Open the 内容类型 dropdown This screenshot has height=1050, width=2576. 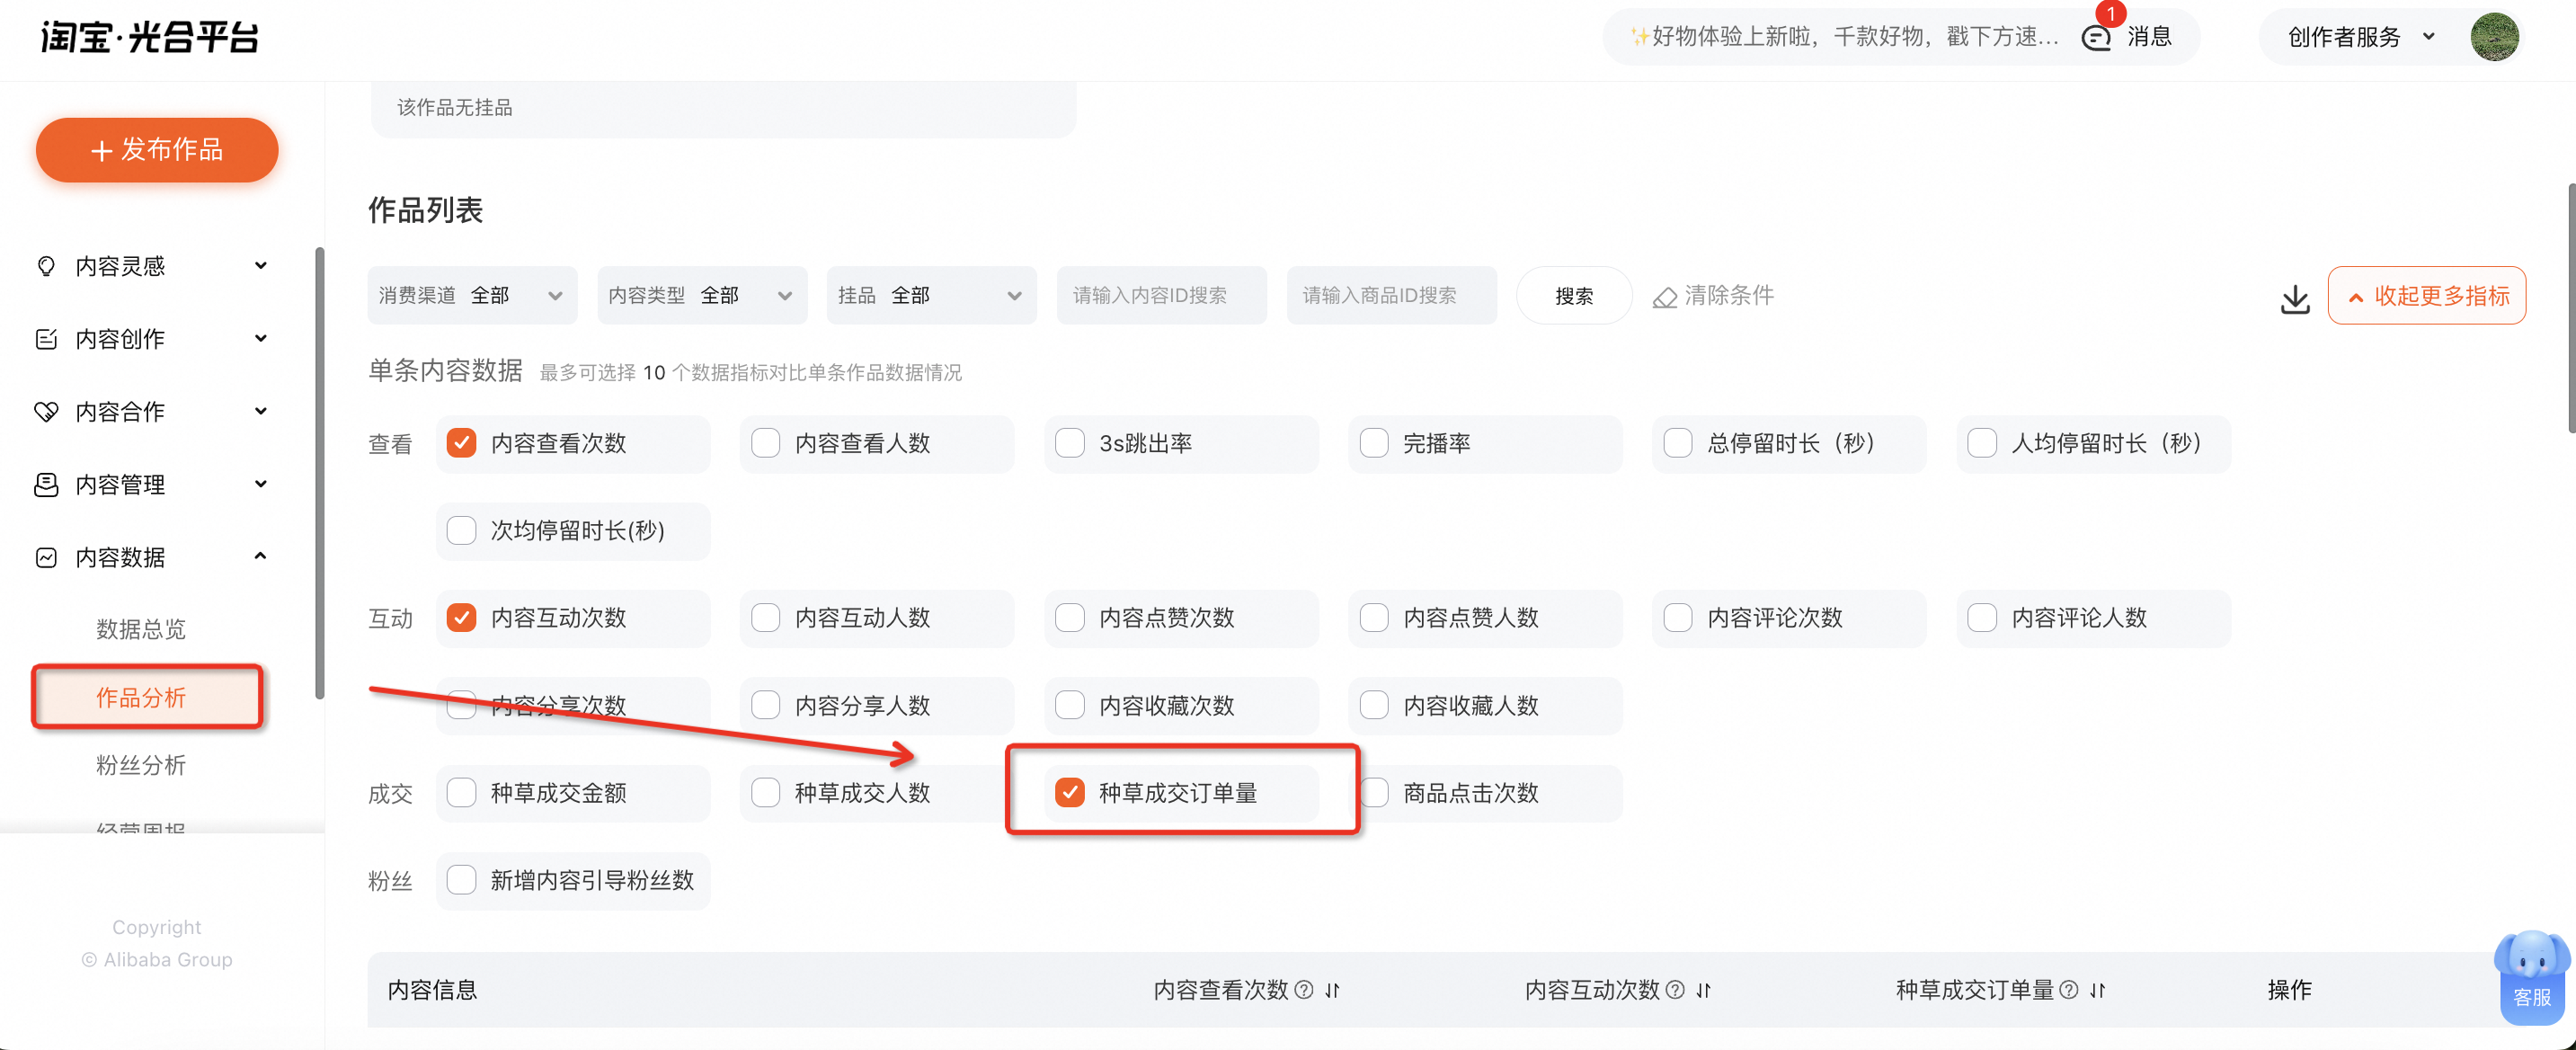[702, 295]
